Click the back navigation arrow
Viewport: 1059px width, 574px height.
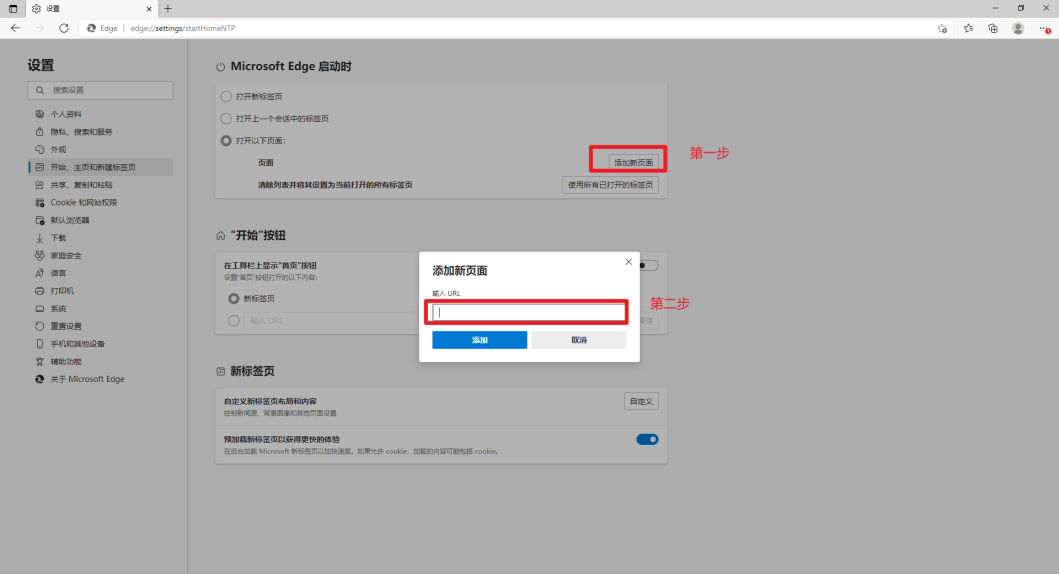click(x=15, y=28)
